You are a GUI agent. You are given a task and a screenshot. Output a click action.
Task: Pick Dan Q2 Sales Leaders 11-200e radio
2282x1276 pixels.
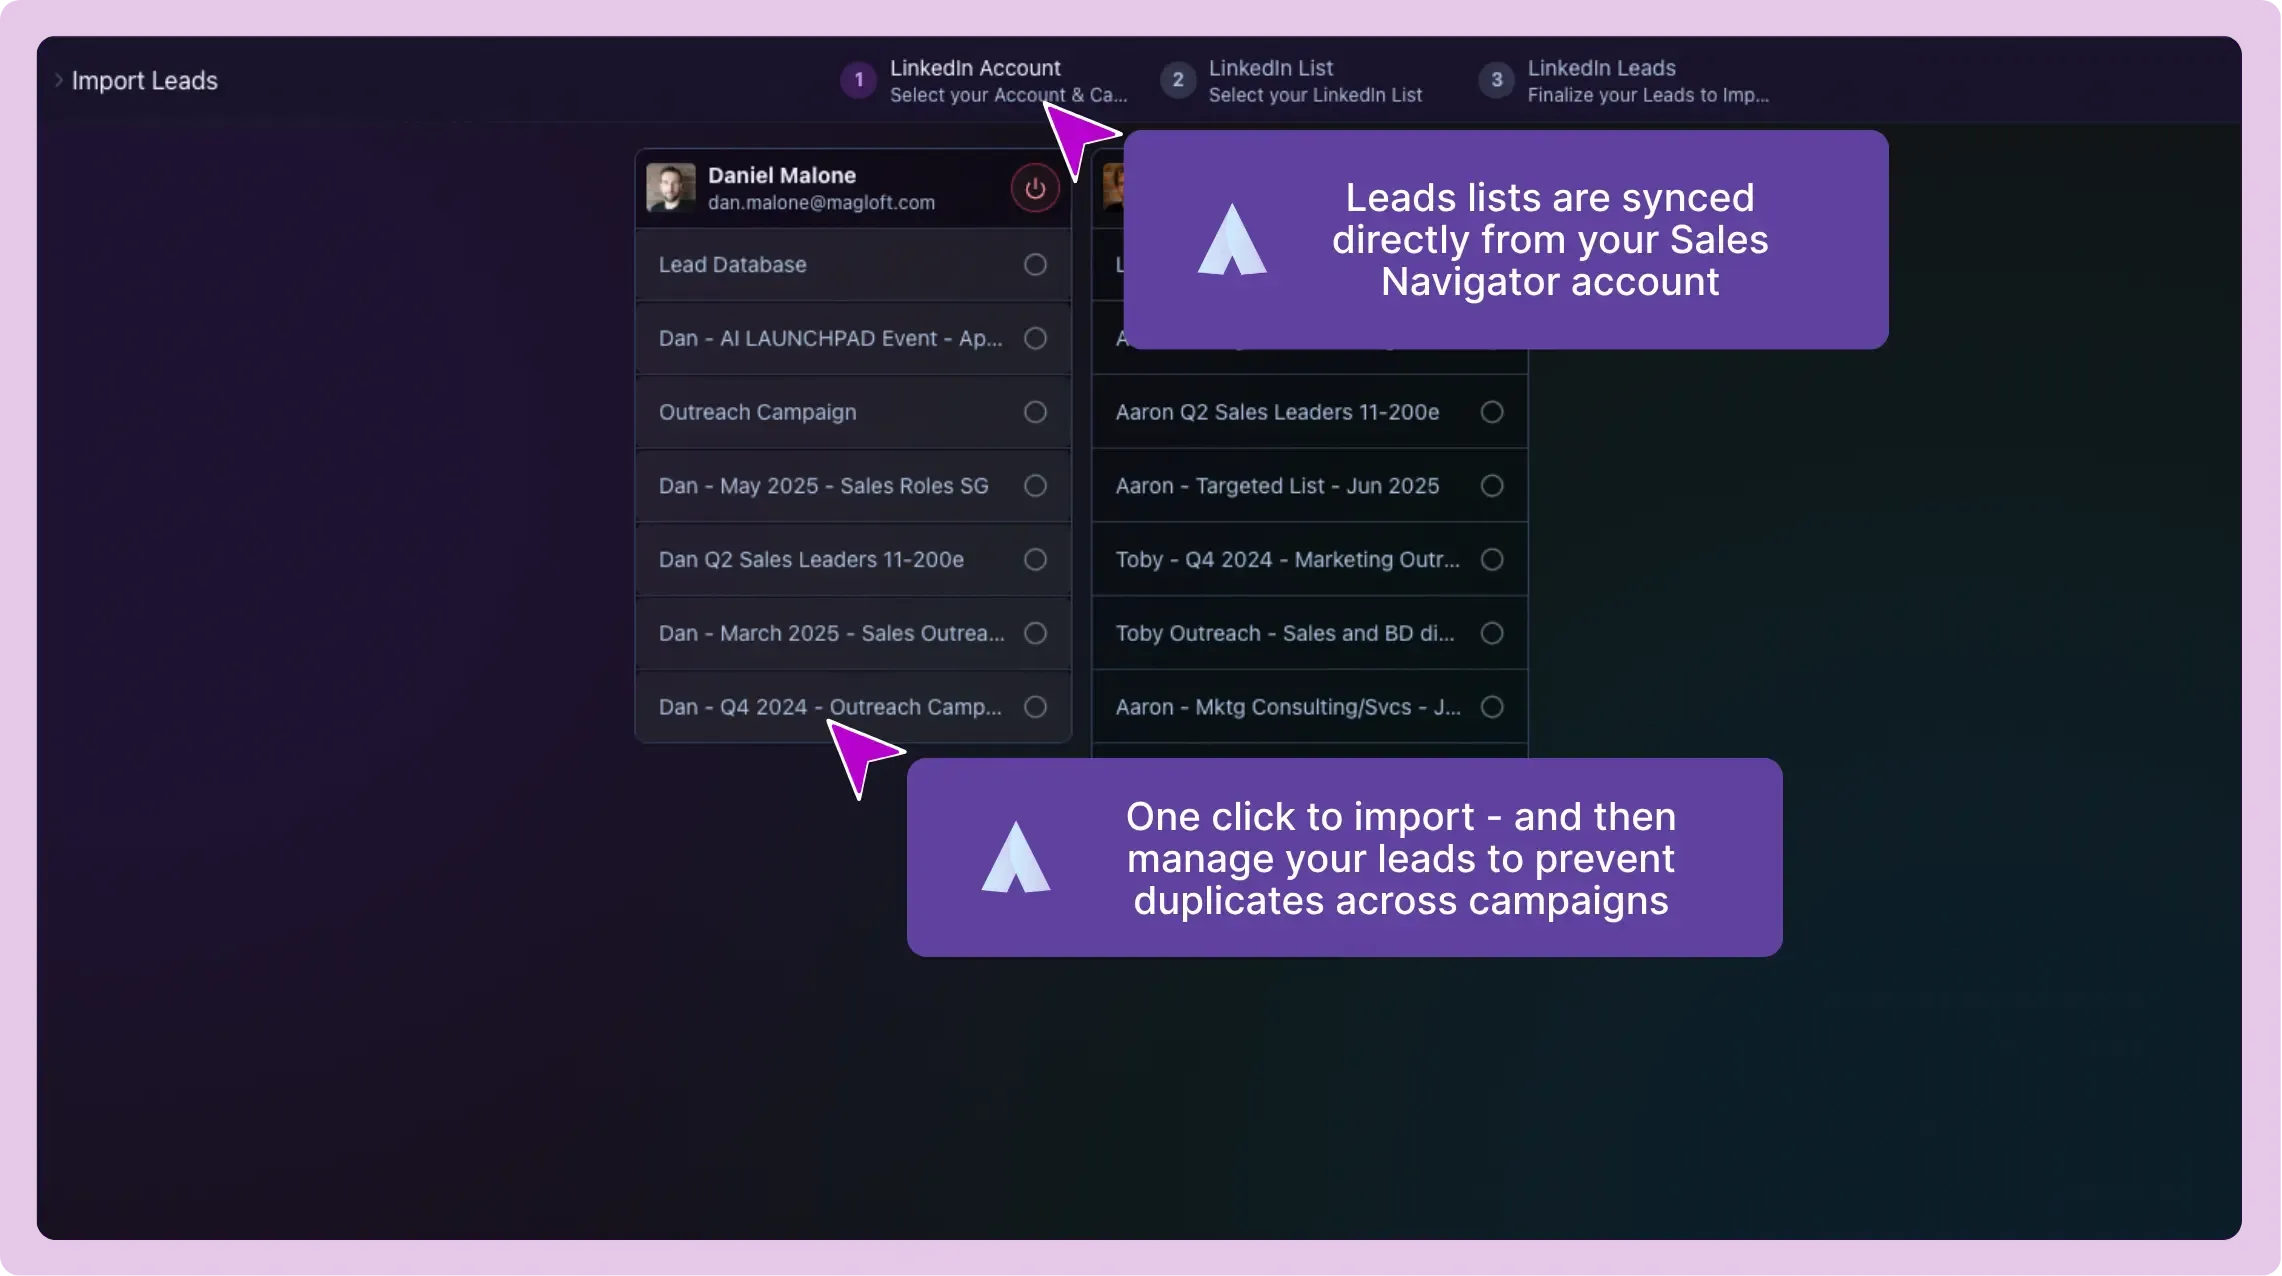tap(1035, 560)
